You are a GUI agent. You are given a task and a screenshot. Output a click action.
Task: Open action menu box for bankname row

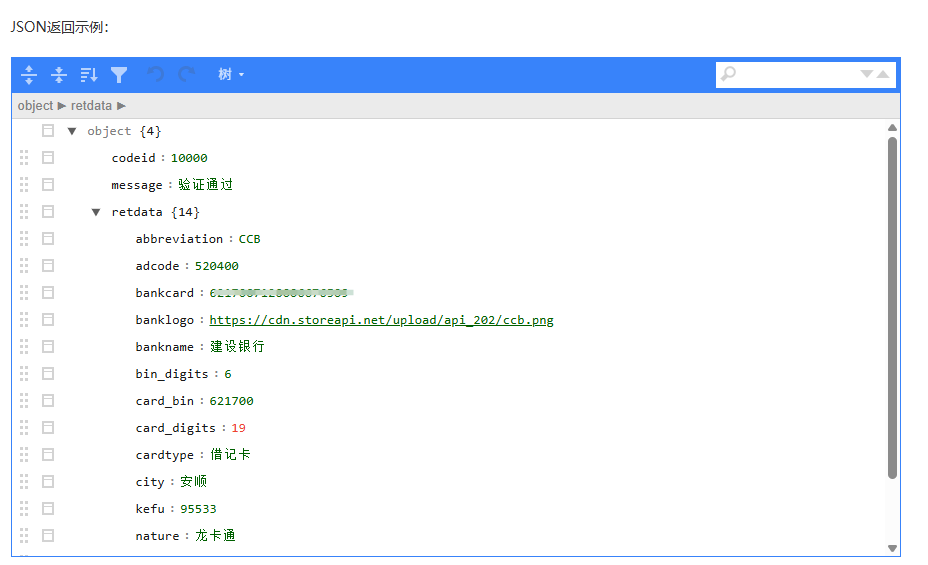click(48, 347)
